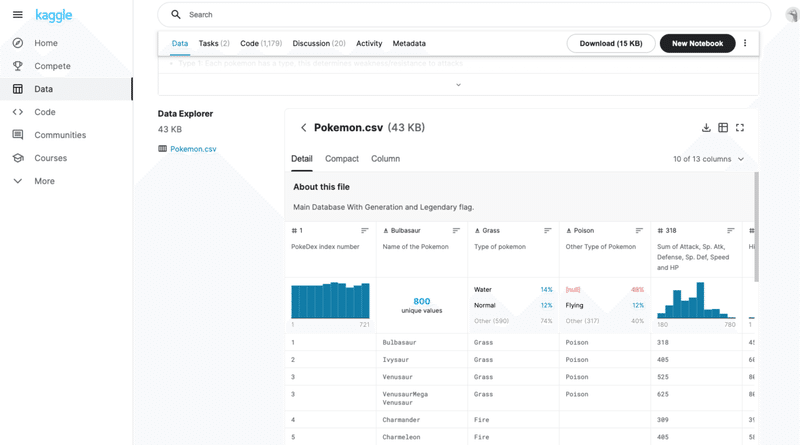Screen dimensions: 800x445
Task: Click sort icon on Bulbasaur column
Action: tap(456, 231)
